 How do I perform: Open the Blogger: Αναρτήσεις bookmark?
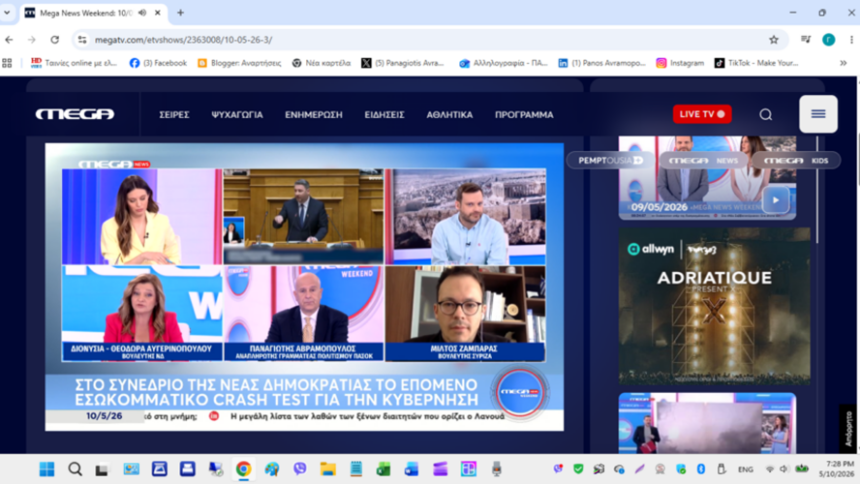240,63
